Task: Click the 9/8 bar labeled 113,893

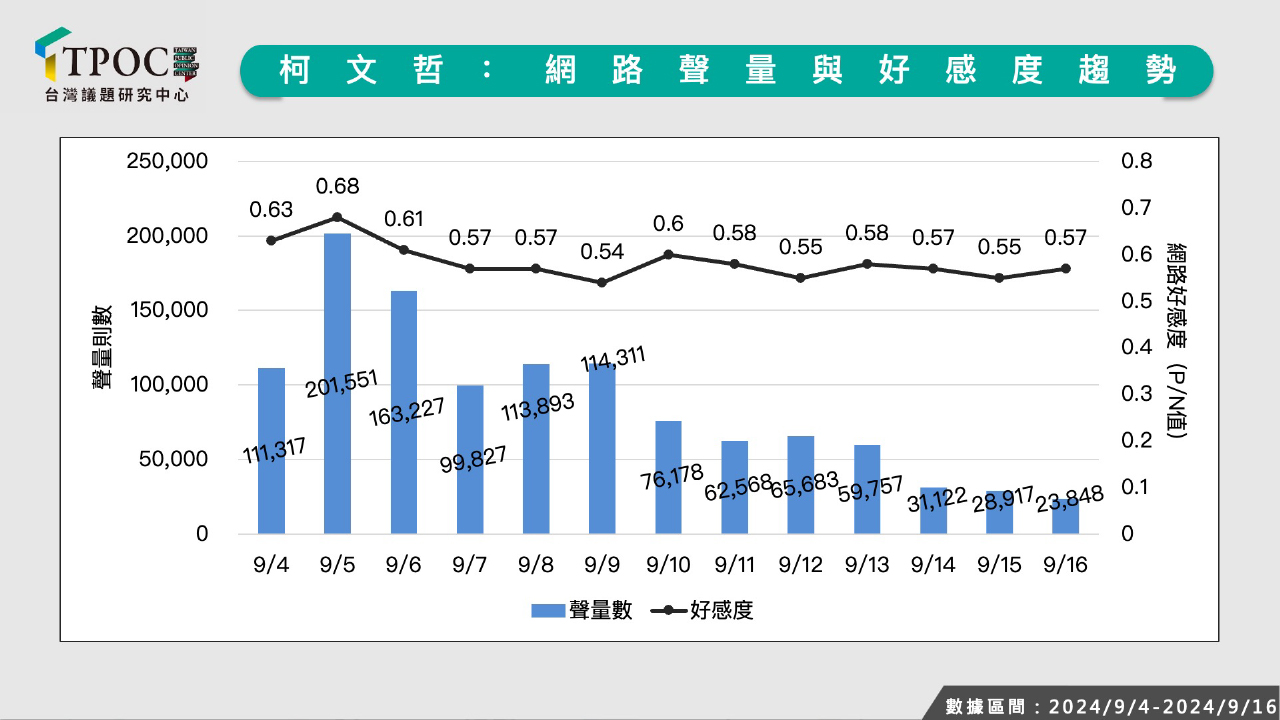Action: tap(536, 448)
